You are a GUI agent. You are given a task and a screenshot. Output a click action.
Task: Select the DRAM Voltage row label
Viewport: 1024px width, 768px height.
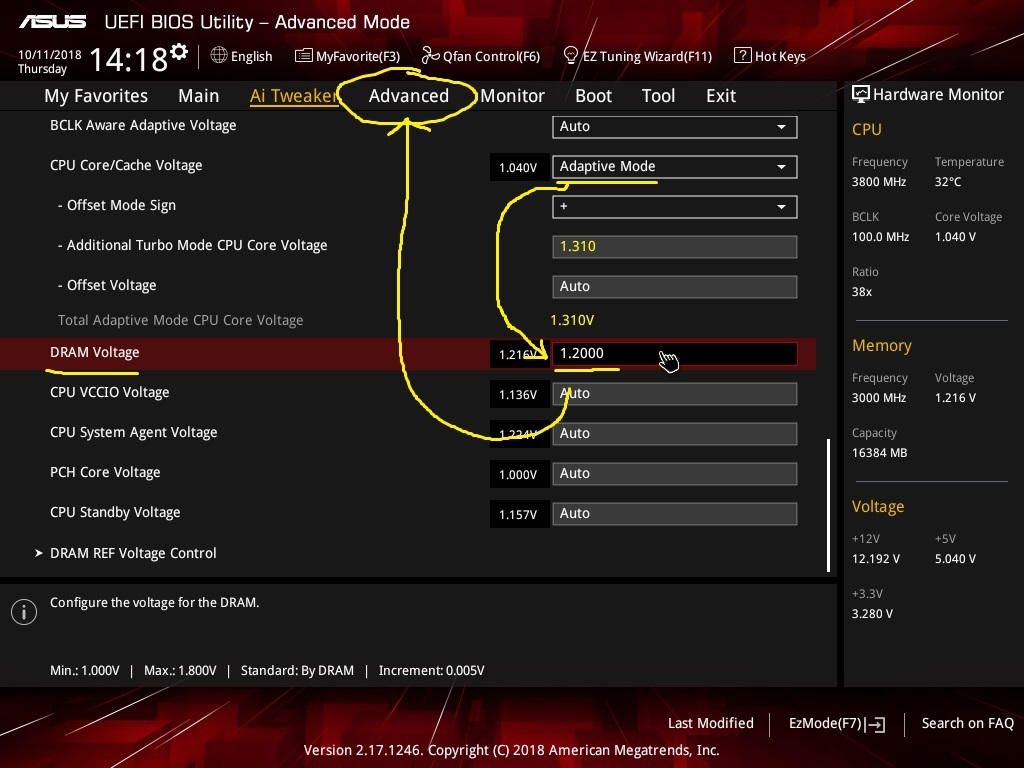pos(95,353)
